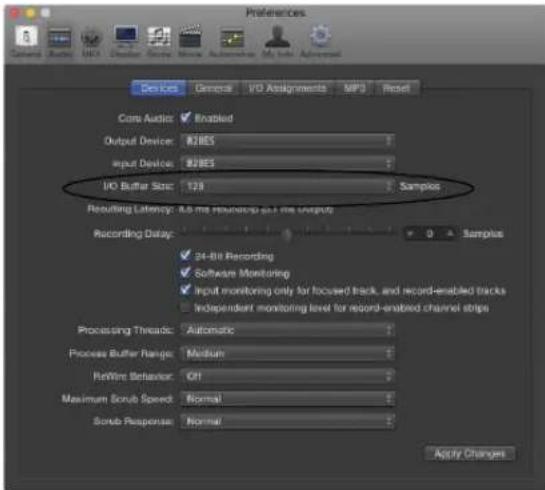Viewport: 545px width, 490px height.
Task: Open the Process Buffer Range dropdown
Action: 287,353
